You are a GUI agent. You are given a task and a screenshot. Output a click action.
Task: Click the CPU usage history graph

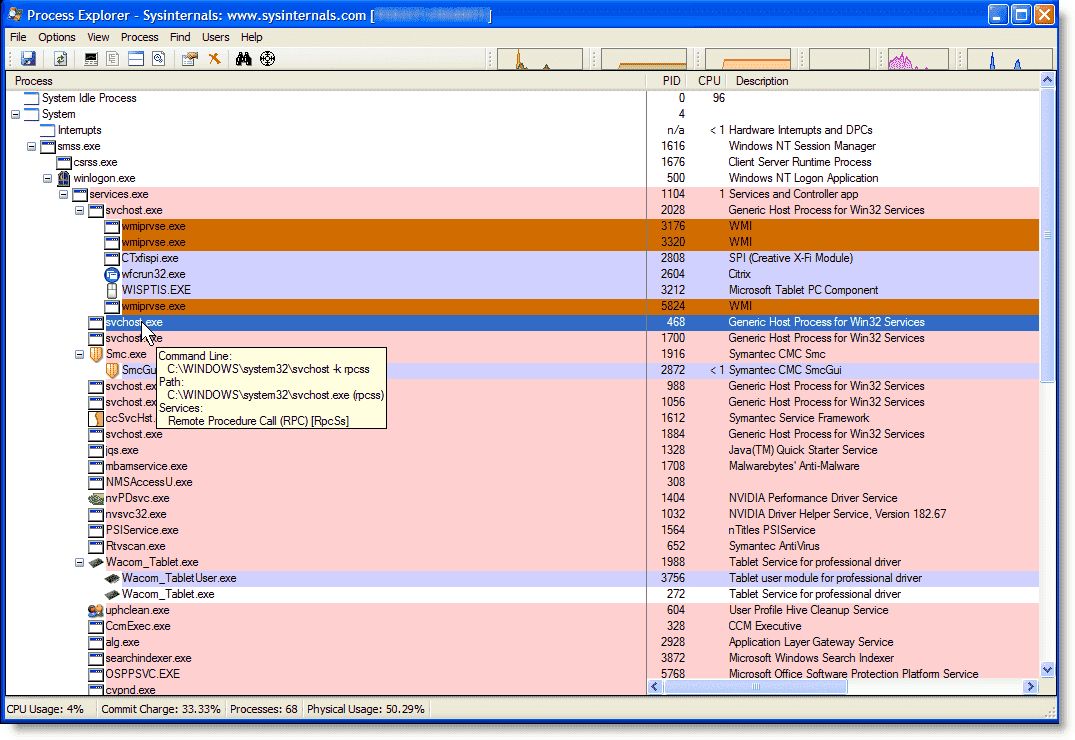coord(540,59)
